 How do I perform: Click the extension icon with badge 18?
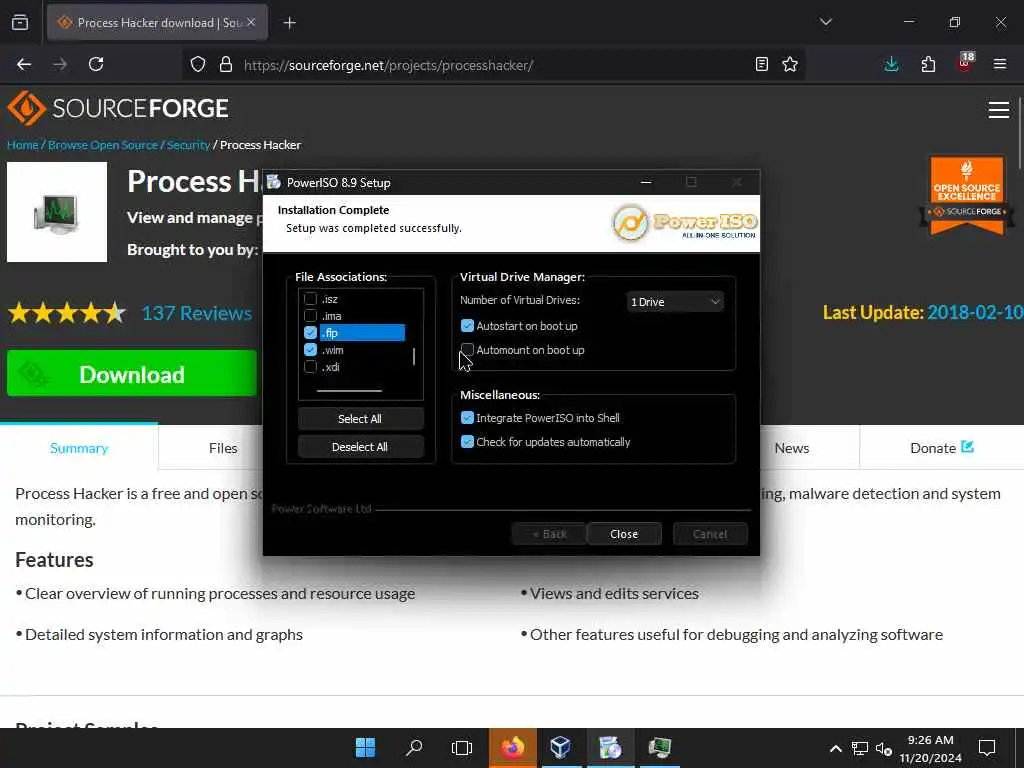(x=965, y=63)
